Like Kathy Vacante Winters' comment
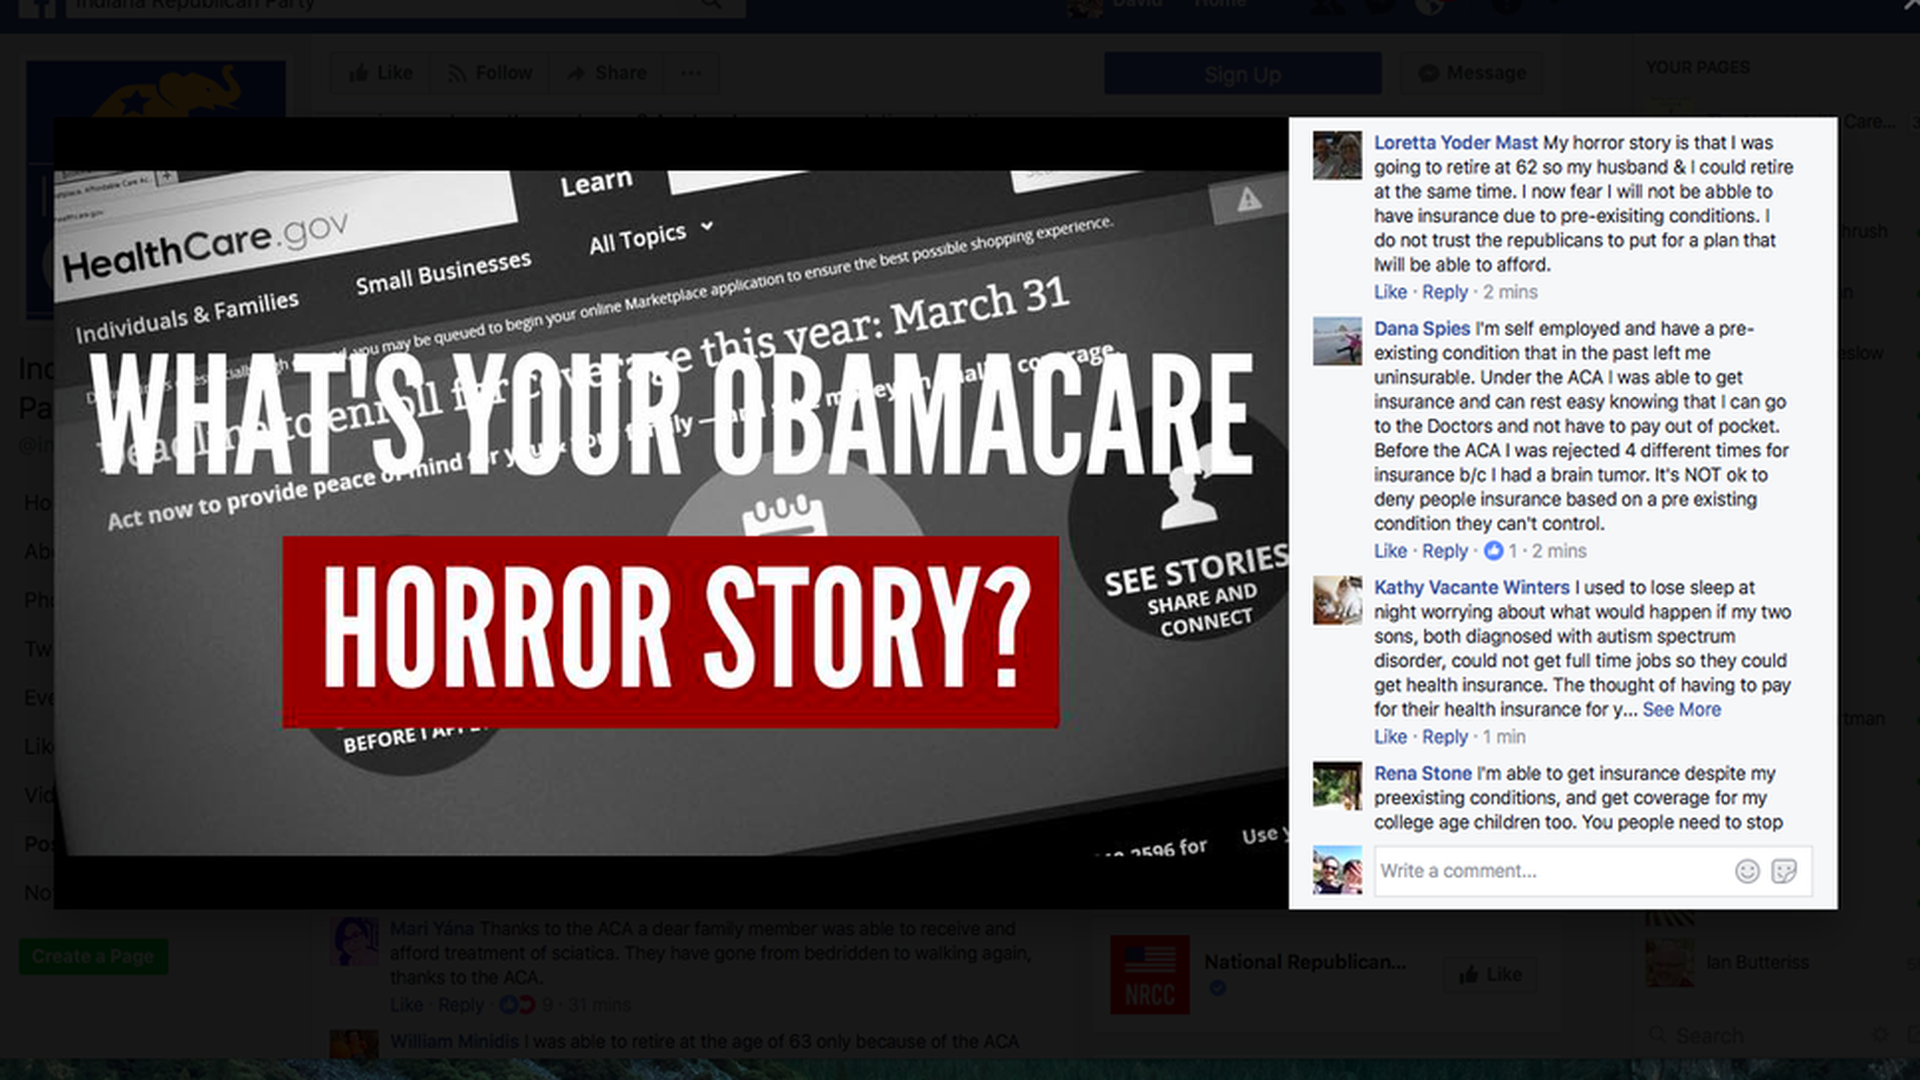The image size is (1920, 1080). click(1390, 737)
